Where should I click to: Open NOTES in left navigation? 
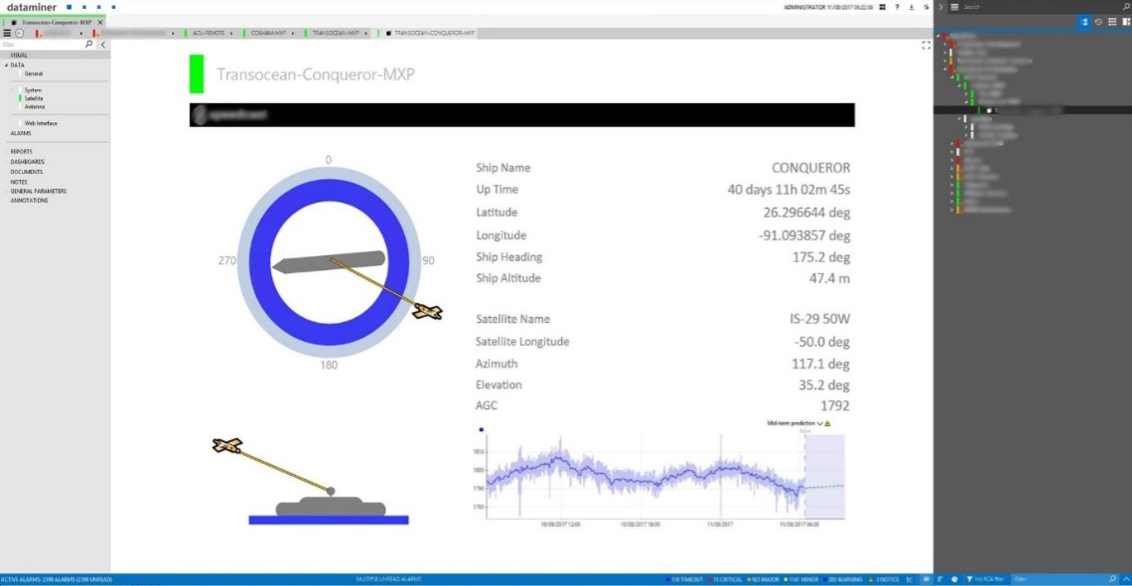(19, 182)
